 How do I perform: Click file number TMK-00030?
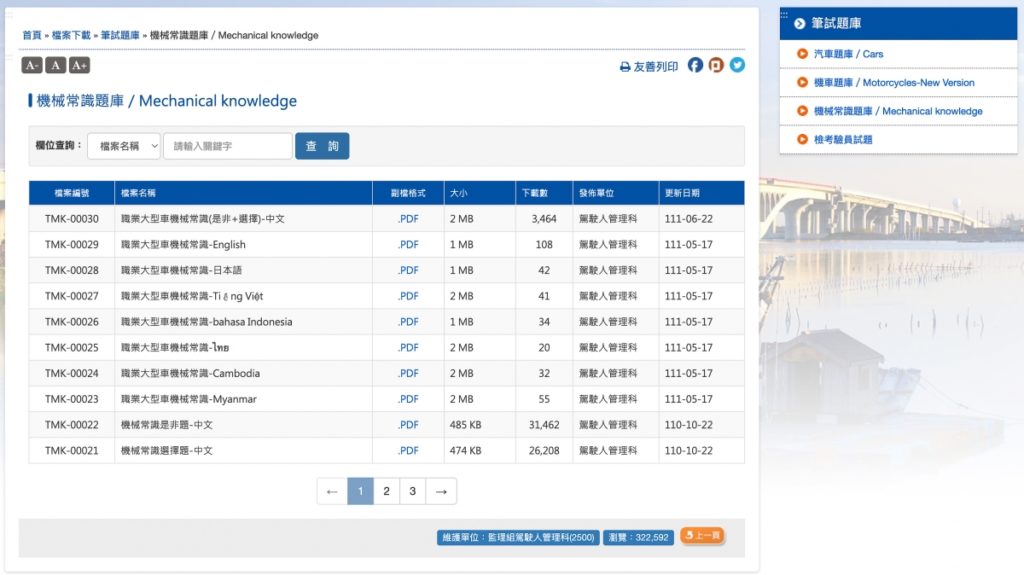pyautogui.click(x=72, y=219)
